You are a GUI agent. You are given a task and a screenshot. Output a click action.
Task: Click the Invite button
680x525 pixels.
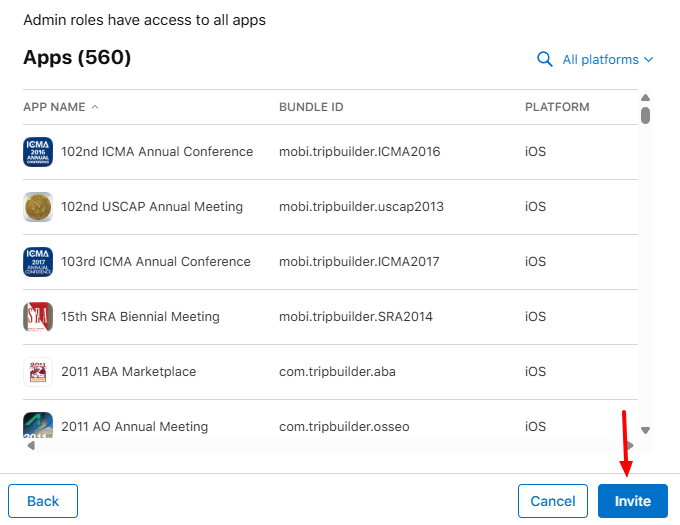pyautogui.click(x=633, y=501)
